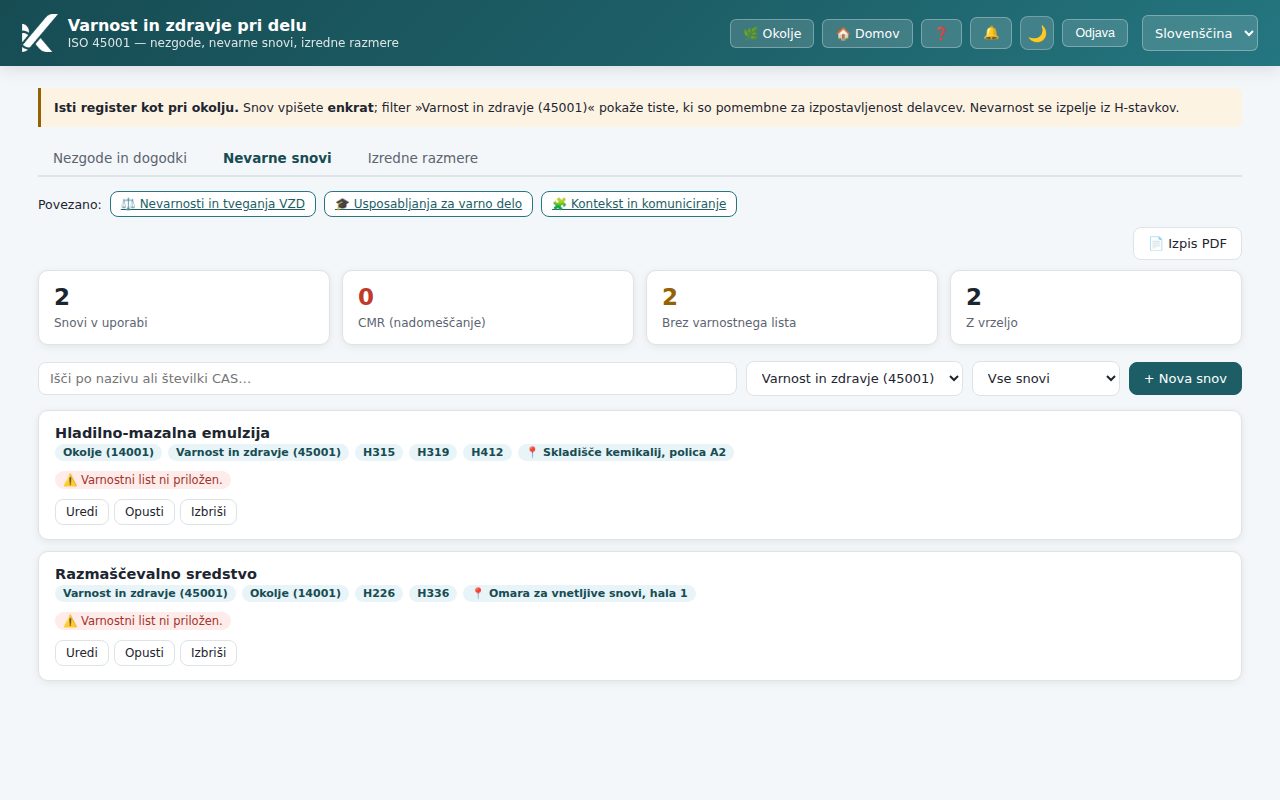Click Hladilno-mazalna emulzija title
The image size is (1280, 800).
tap(163, 433)
